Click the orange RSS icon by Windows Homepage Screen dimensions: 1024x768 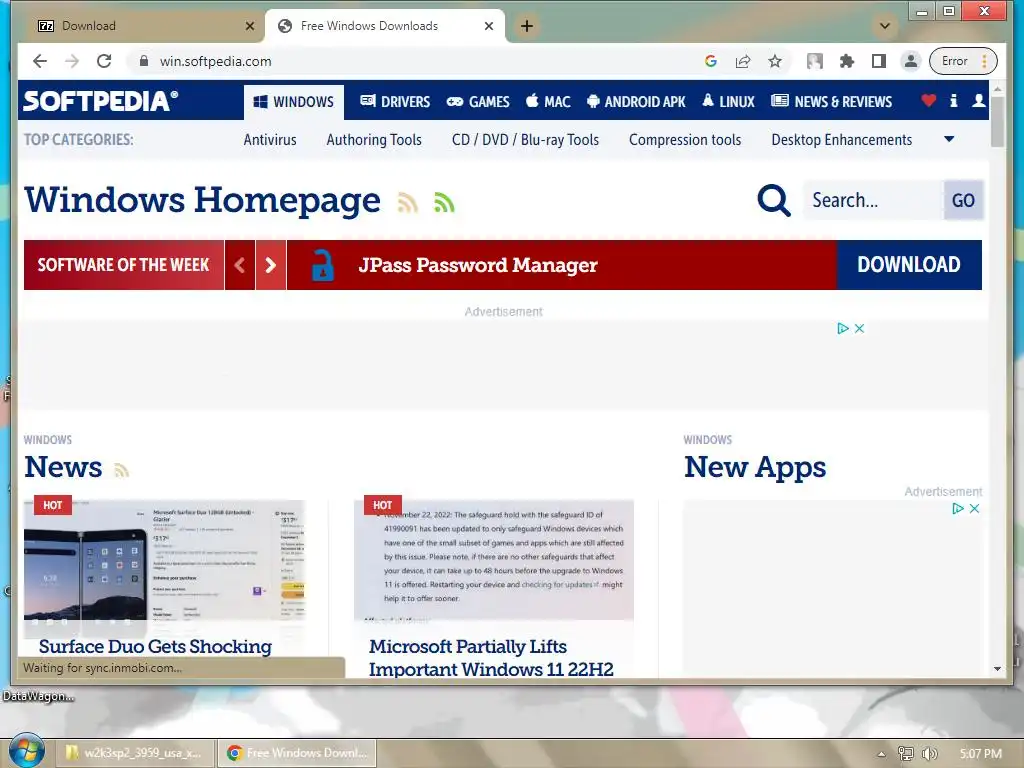point(408,202)
